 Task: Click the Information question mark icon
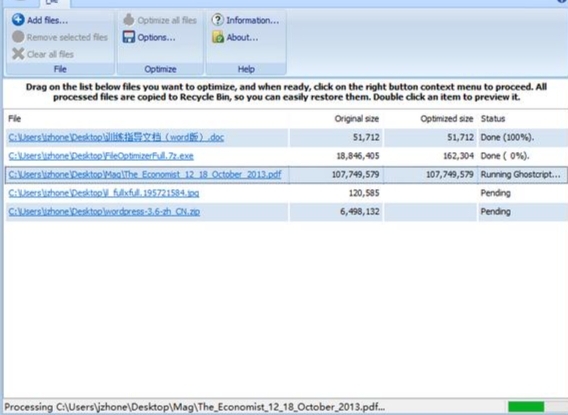[x=218, y=20]
